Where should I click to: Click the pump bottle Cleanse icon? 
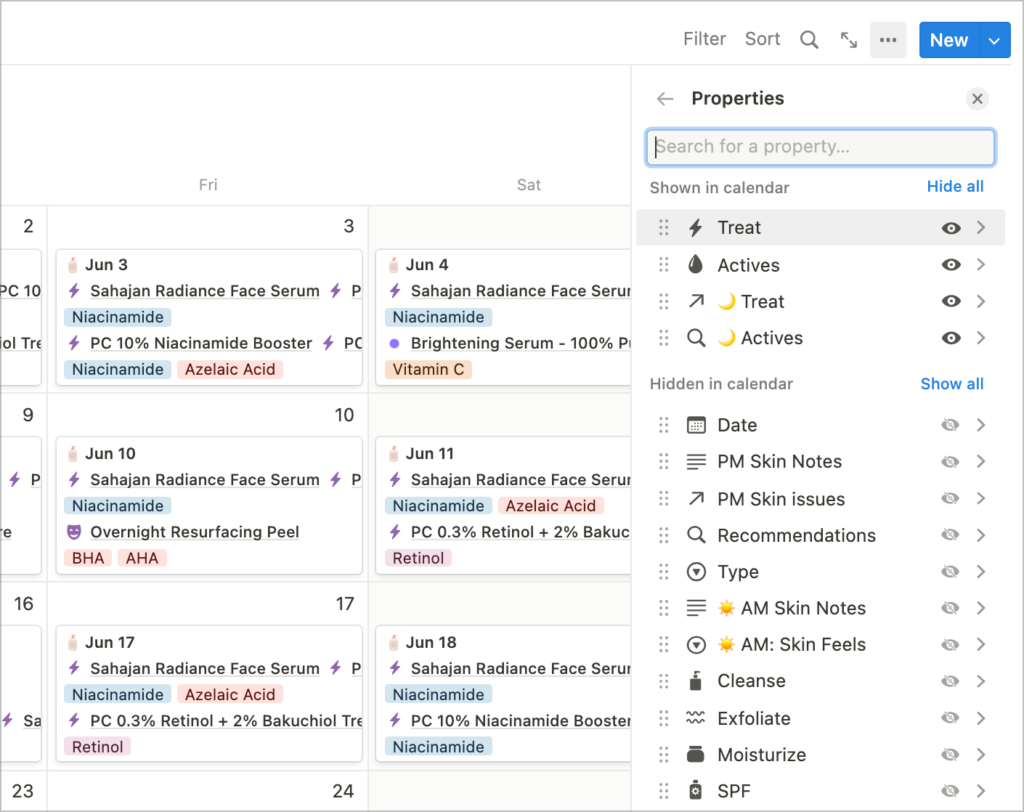(696, 681)
